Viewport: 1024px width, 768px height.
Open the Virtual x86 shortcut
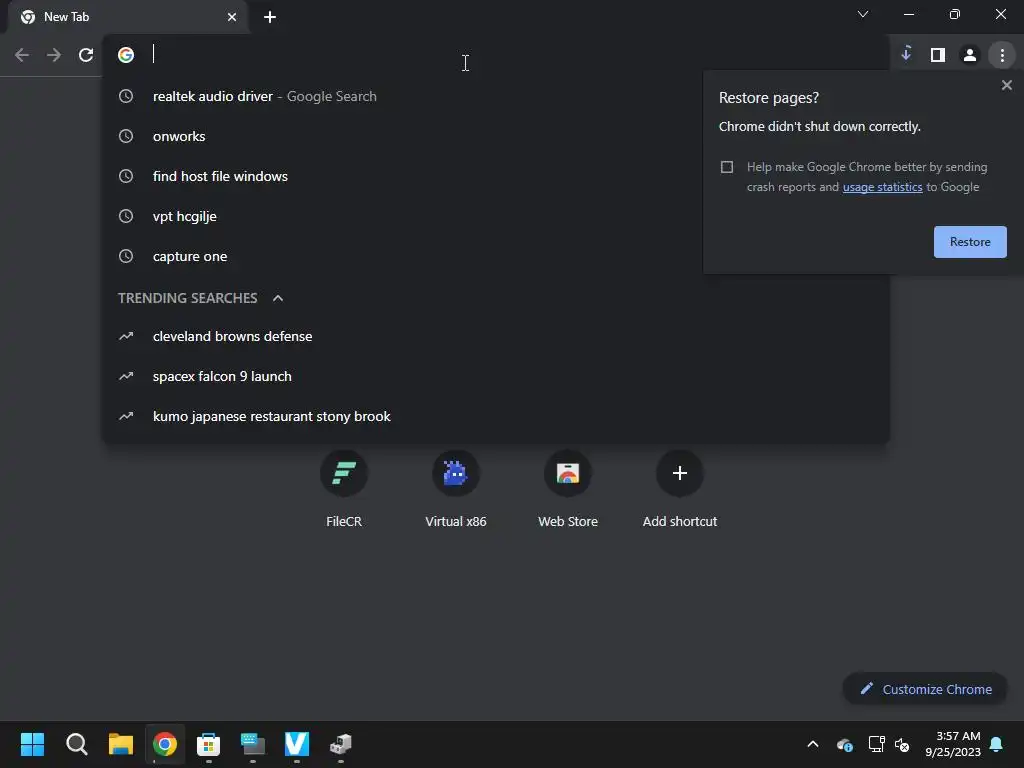coord(456,488)
